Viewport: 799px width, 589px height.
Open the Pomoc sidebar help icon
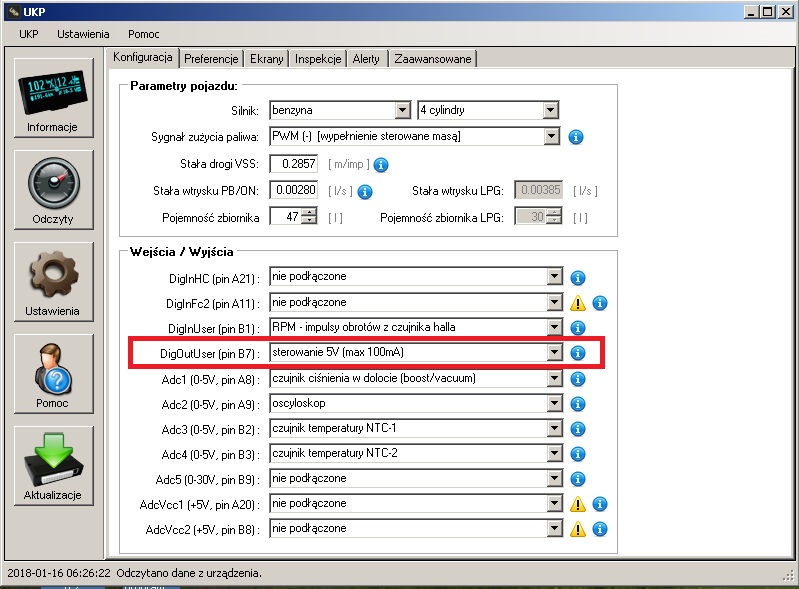[54, 373]
